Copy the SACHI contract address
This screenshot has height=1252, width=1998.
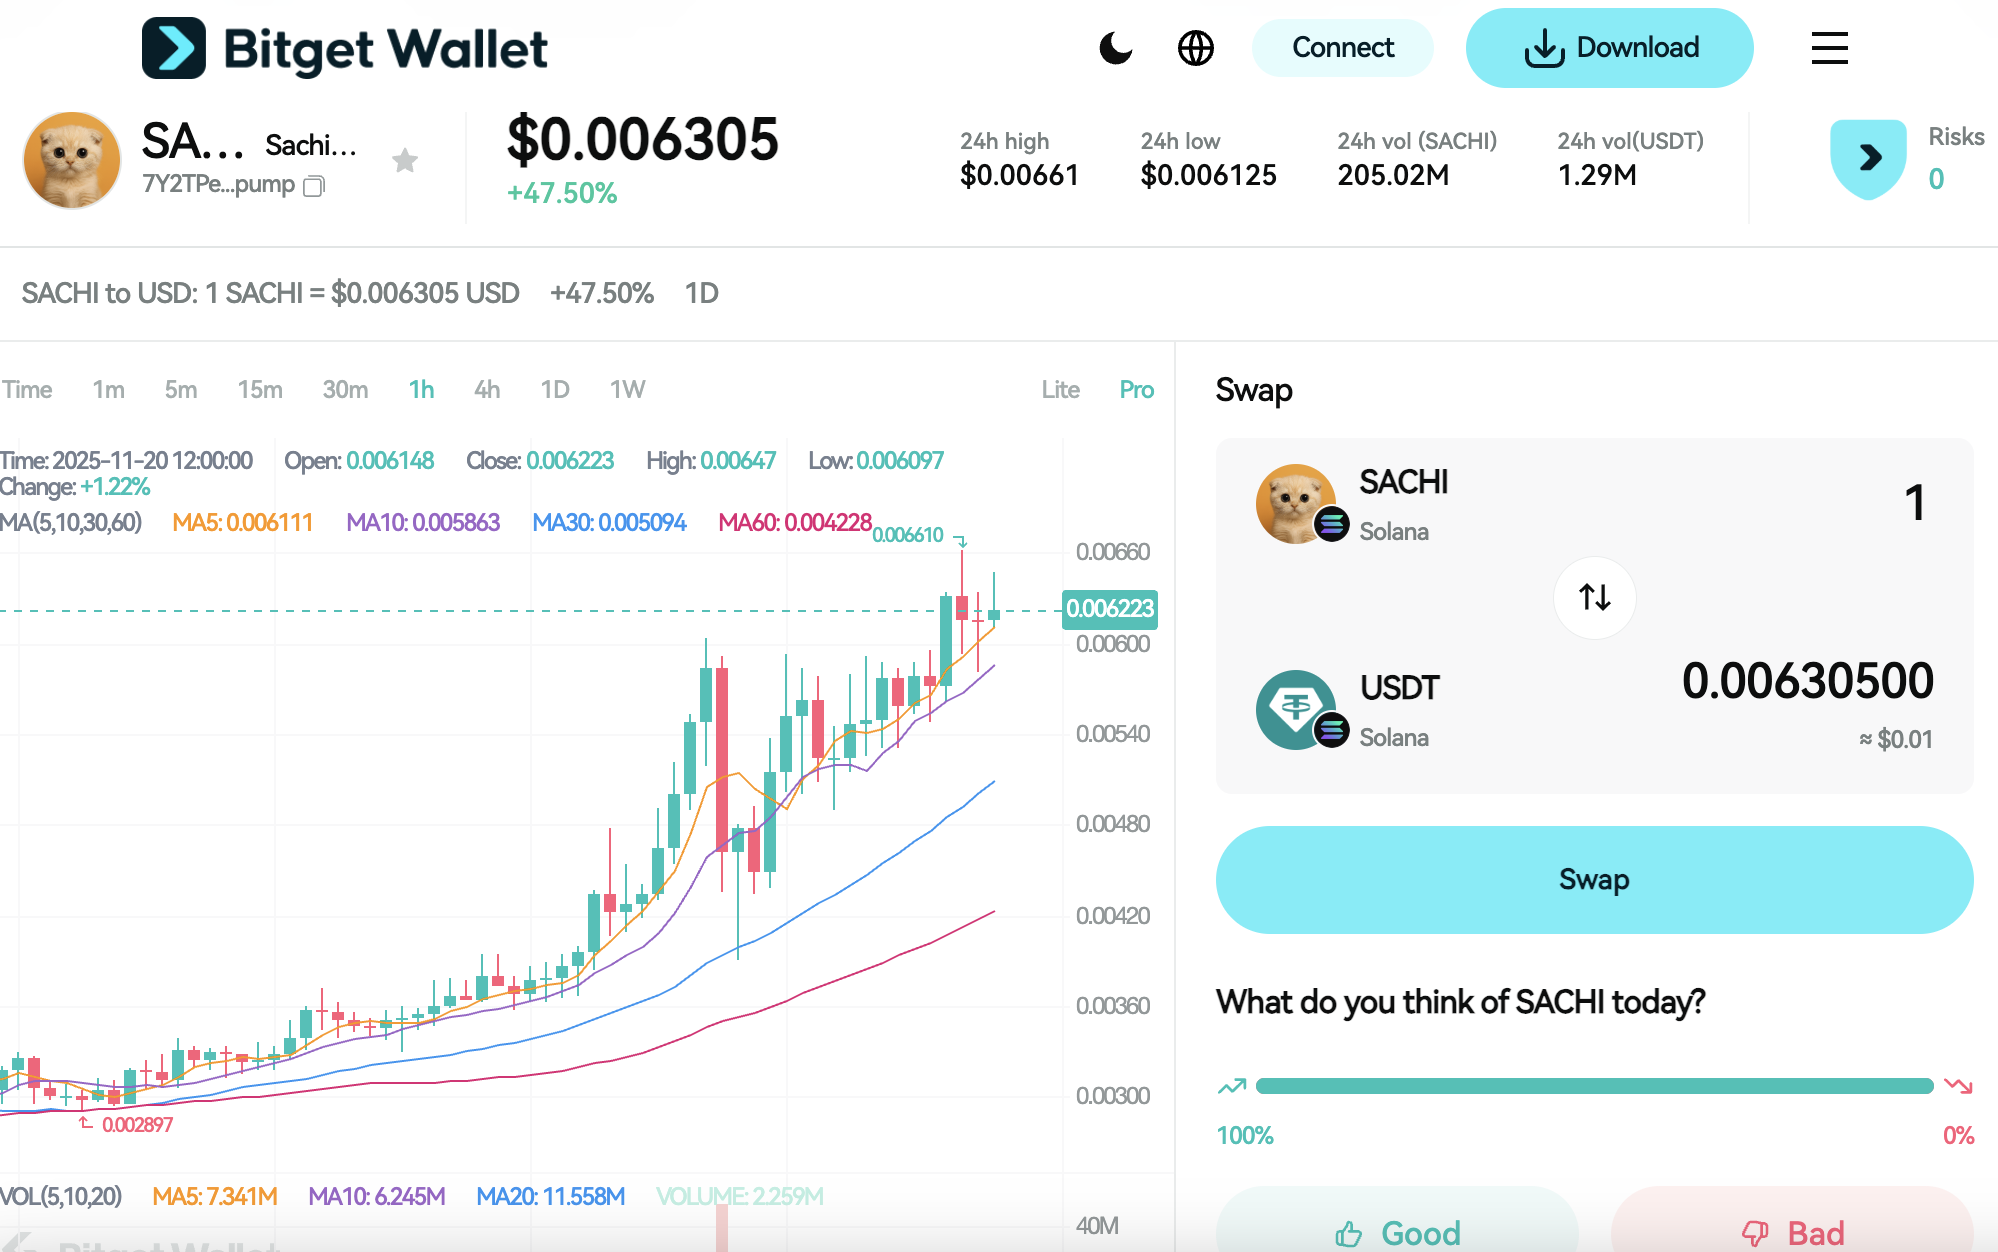coord(316,186)
